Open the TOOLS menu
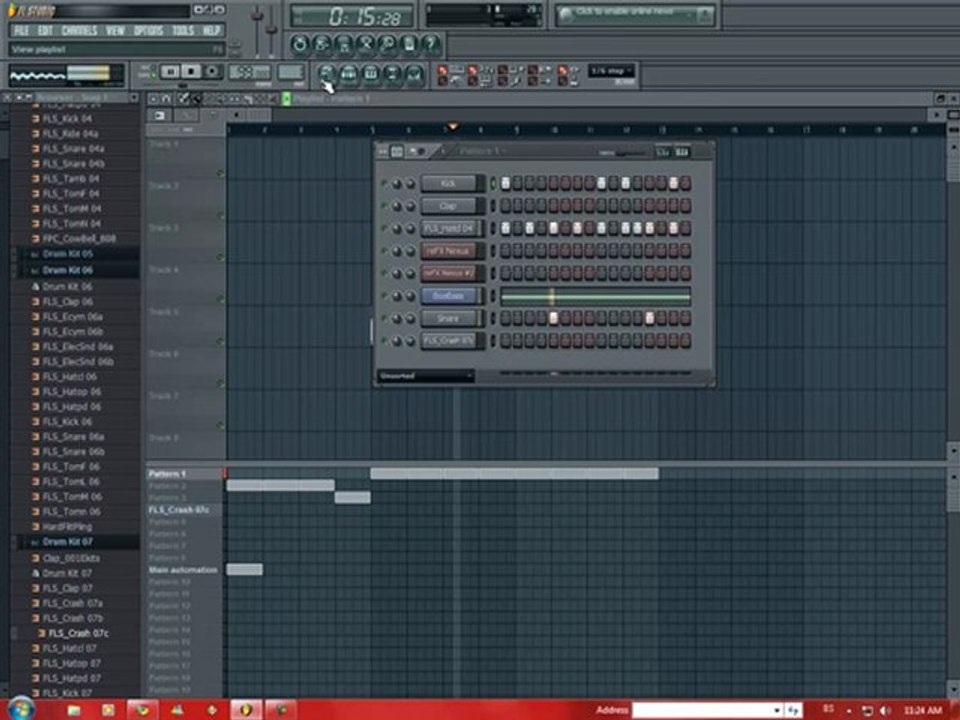 pyautogui.click(x=182, y=30)
